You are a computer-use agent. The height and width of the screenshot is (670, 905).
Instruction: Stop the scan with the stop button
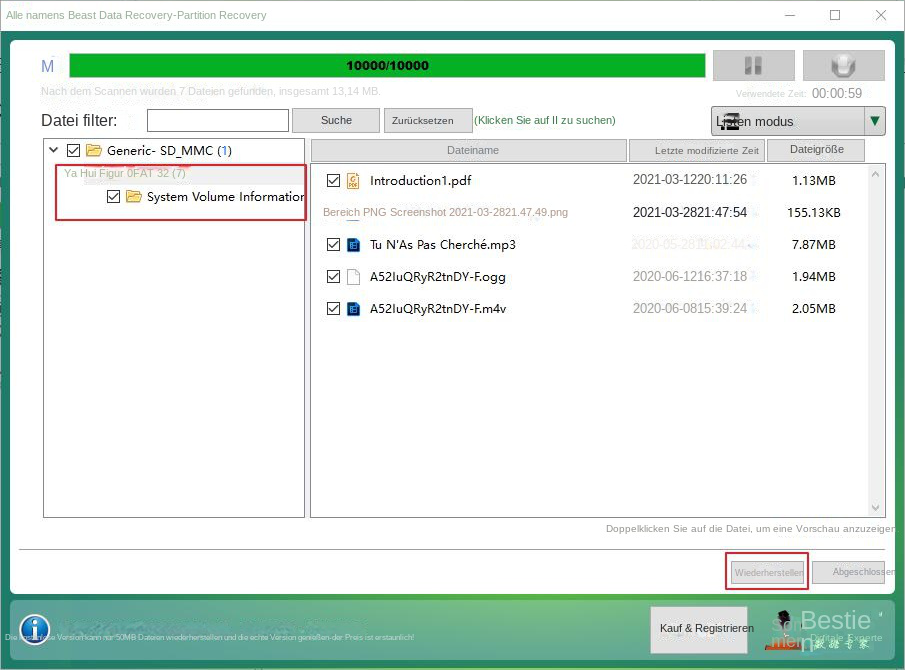pos(843,65)
